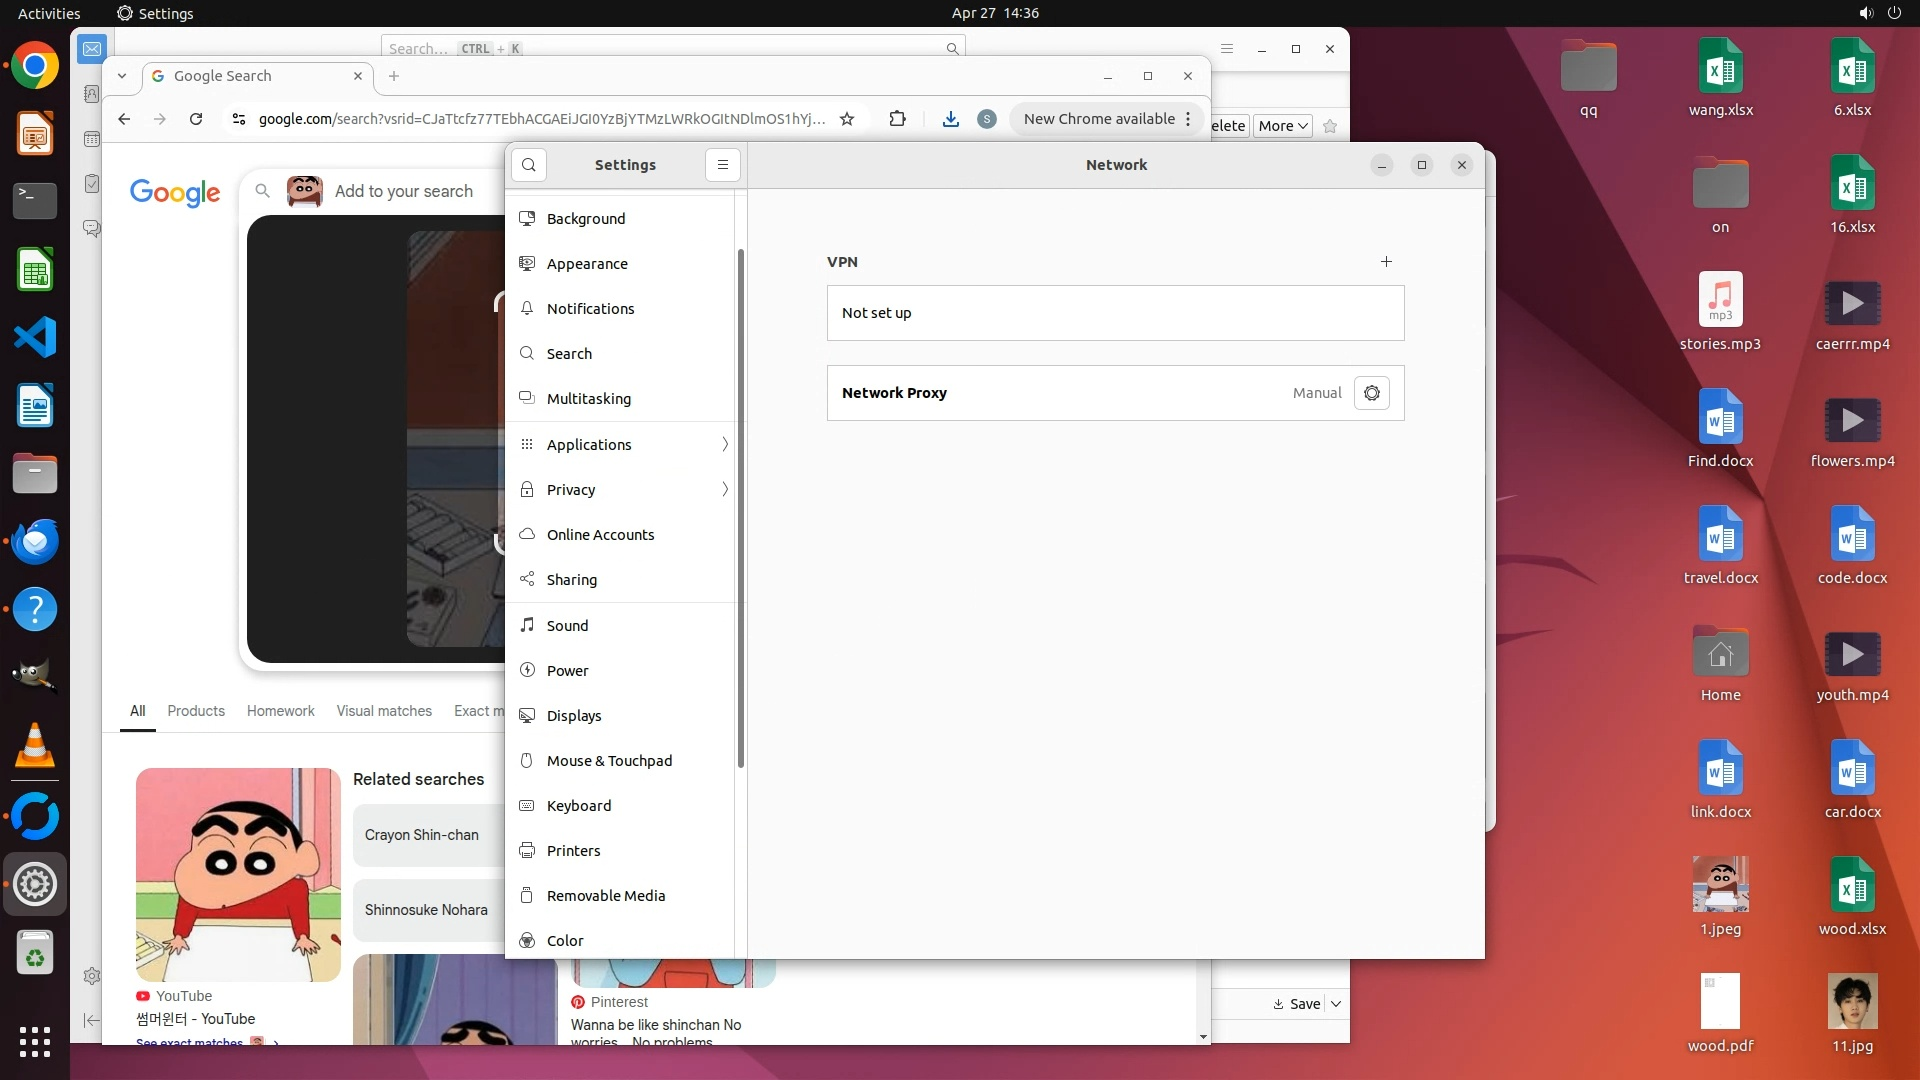
Task: Click the settings sidebar scrollbar
Action: [x=741, y=510]
